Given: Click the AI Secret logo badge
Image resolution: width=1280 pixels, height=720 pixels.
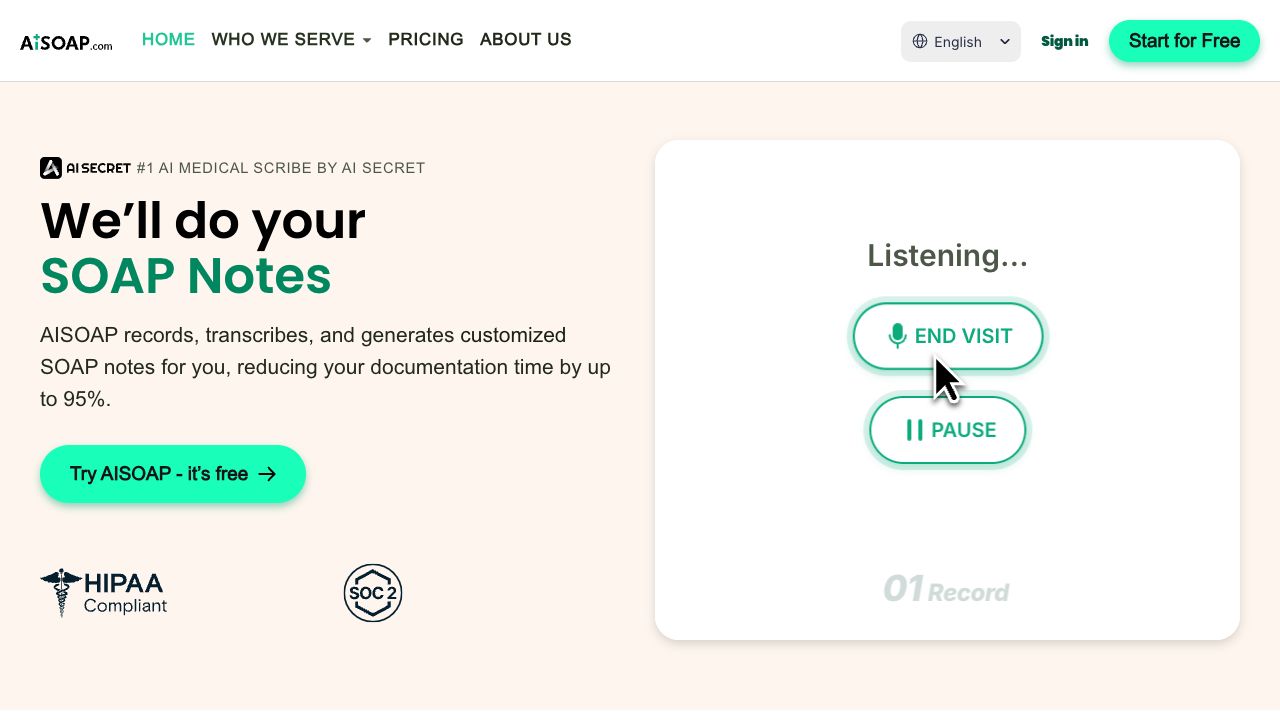Looking at the screenshot, I should (x=86, y=168).
